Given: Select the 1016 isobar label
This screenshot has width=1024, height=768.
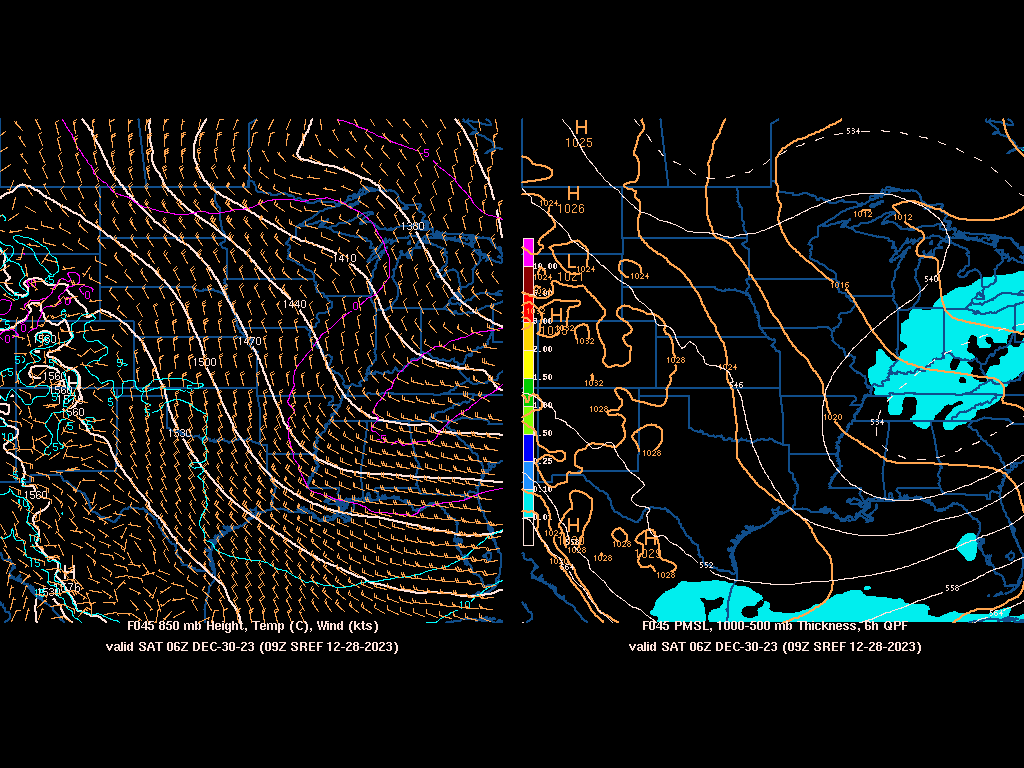Looking at the screenshot, I should pos(838,285).
